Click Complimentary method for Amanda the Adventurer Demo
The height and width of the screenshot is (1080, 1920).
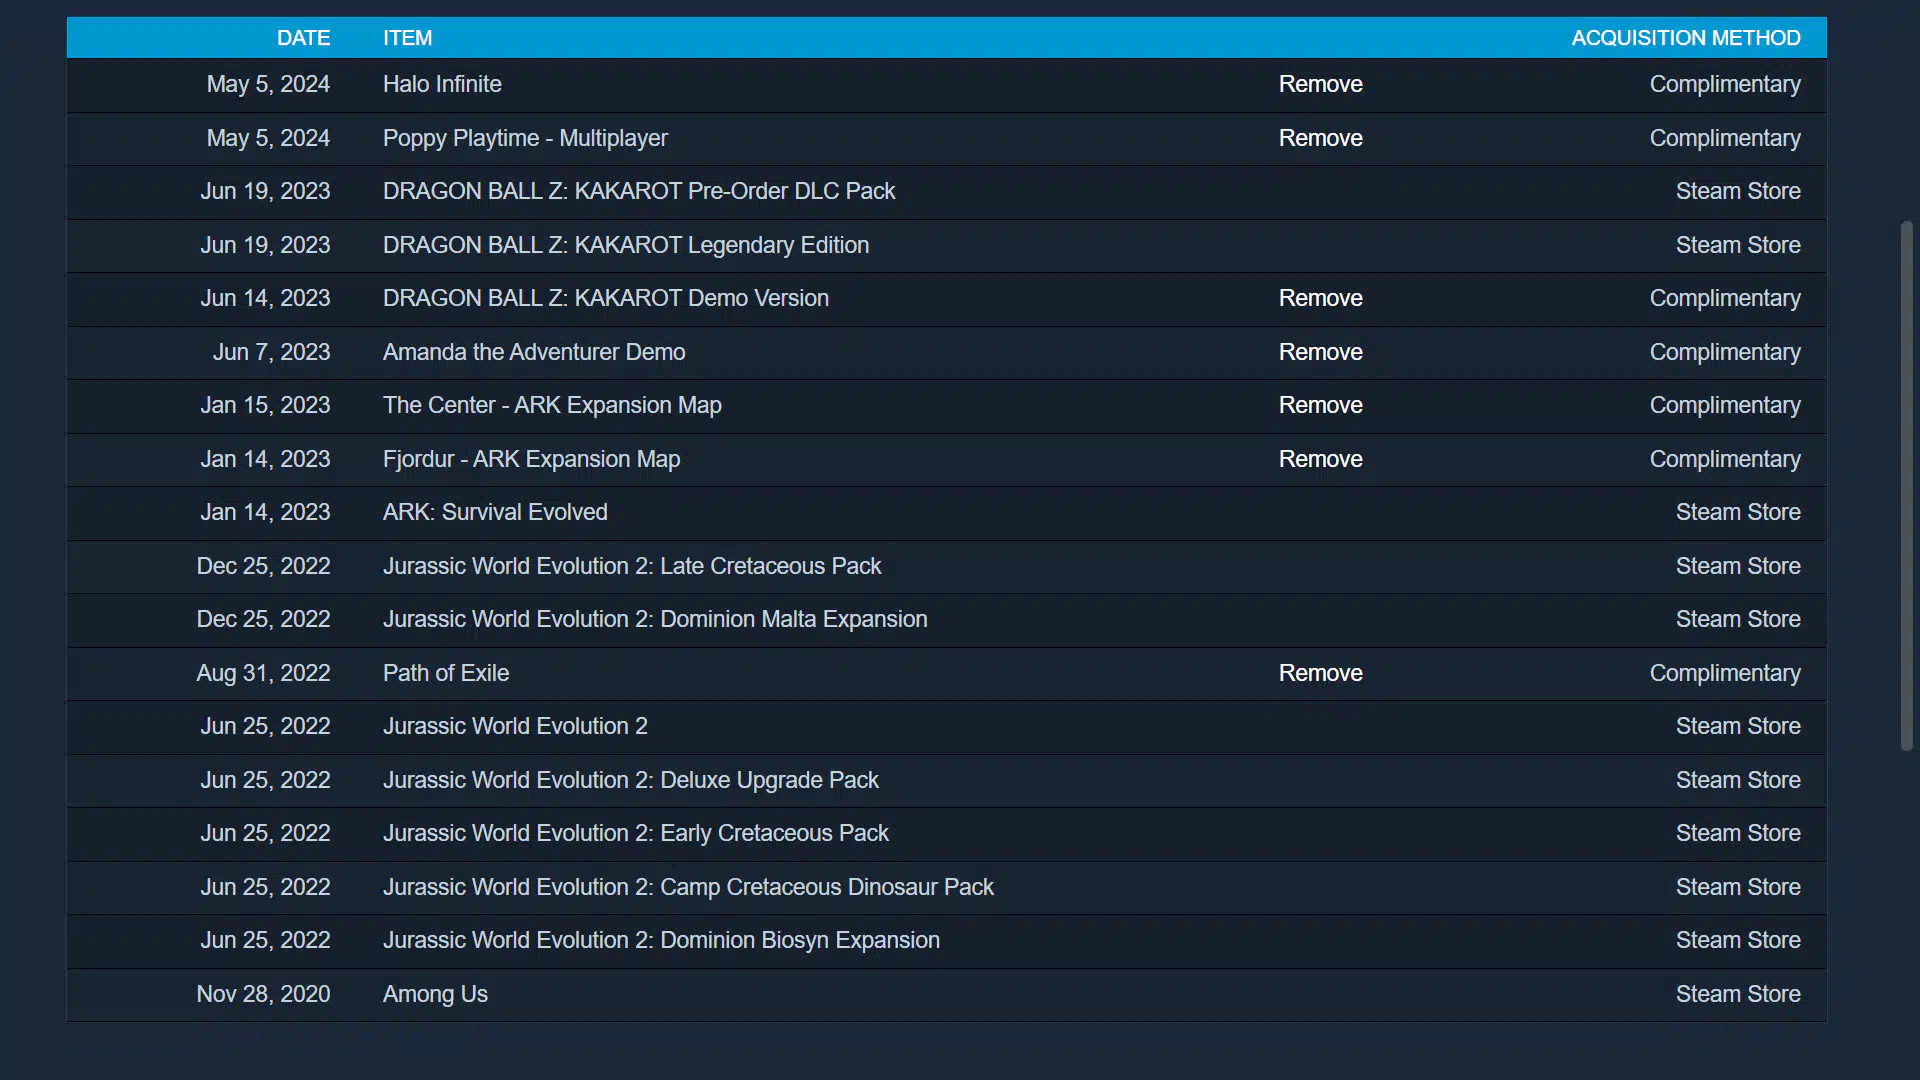click(1725, 352)
